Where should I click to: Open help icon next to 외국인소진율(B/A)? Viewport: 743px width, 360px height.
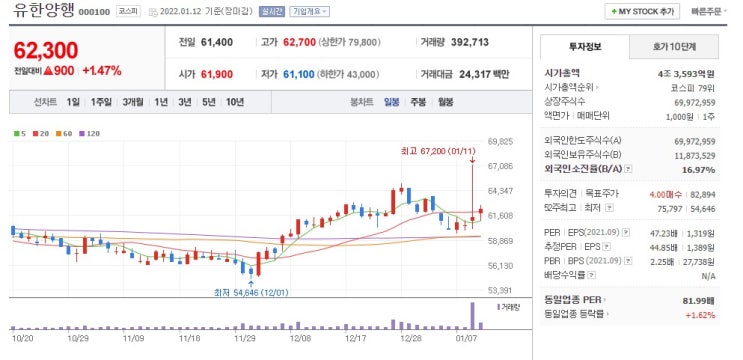point(627,169)
